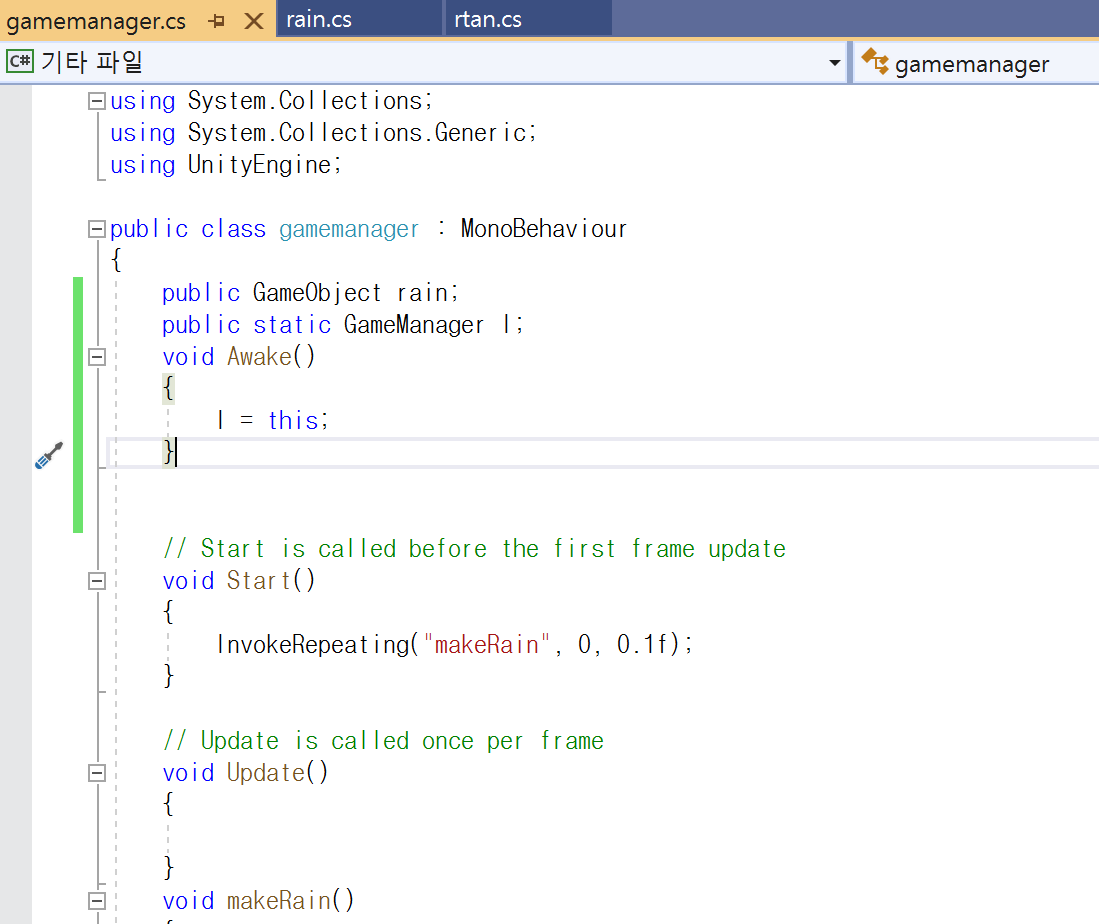Open the screwdriver quick actions icon
The height and width of the screenshot is (924, 1099).
click(x=49, y=455)
